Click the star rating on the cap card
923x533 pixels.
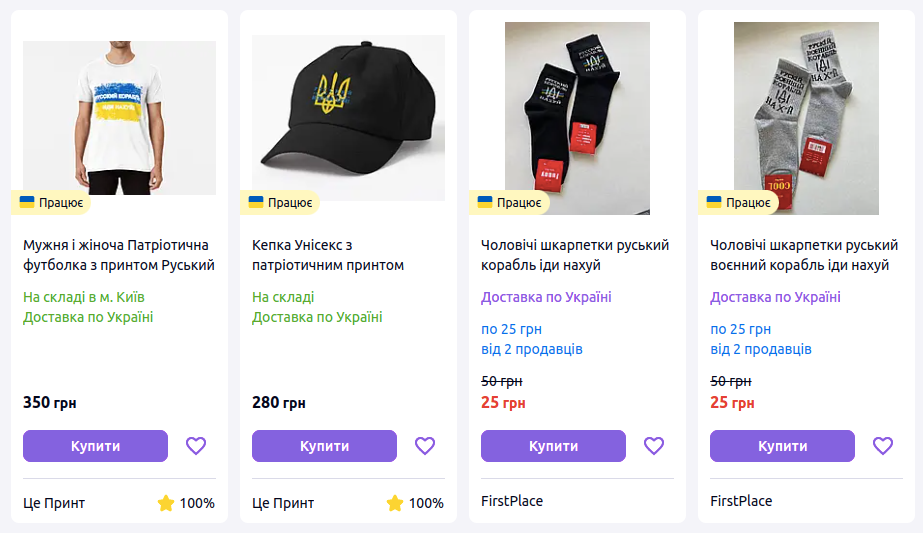[395, 503]
